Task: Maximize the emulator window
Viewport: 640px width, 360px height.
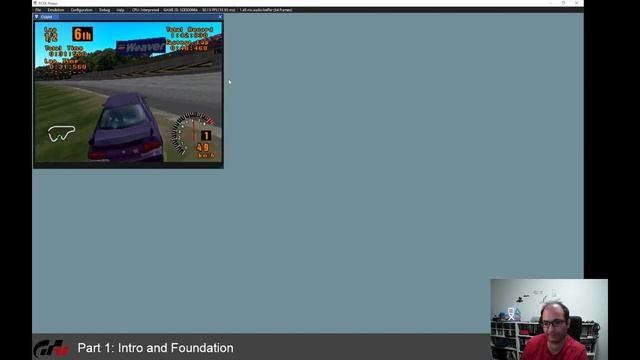Action: pos(563,3)
